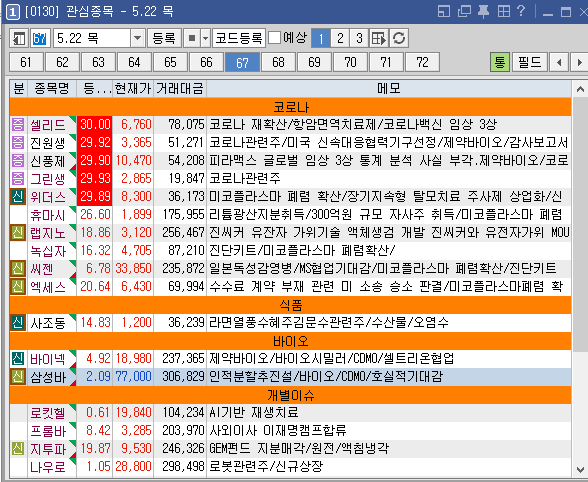Click the 코드등록 button
This screenshot has height=482, width=588.
(x=239, y=38)
